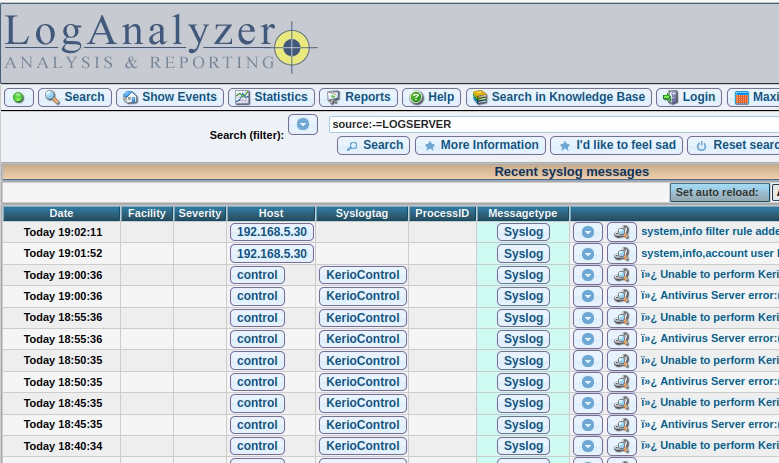Click the Today 18:40:34 date cell
The width and height of the screenshot is (779, 463).
(63, 447)
